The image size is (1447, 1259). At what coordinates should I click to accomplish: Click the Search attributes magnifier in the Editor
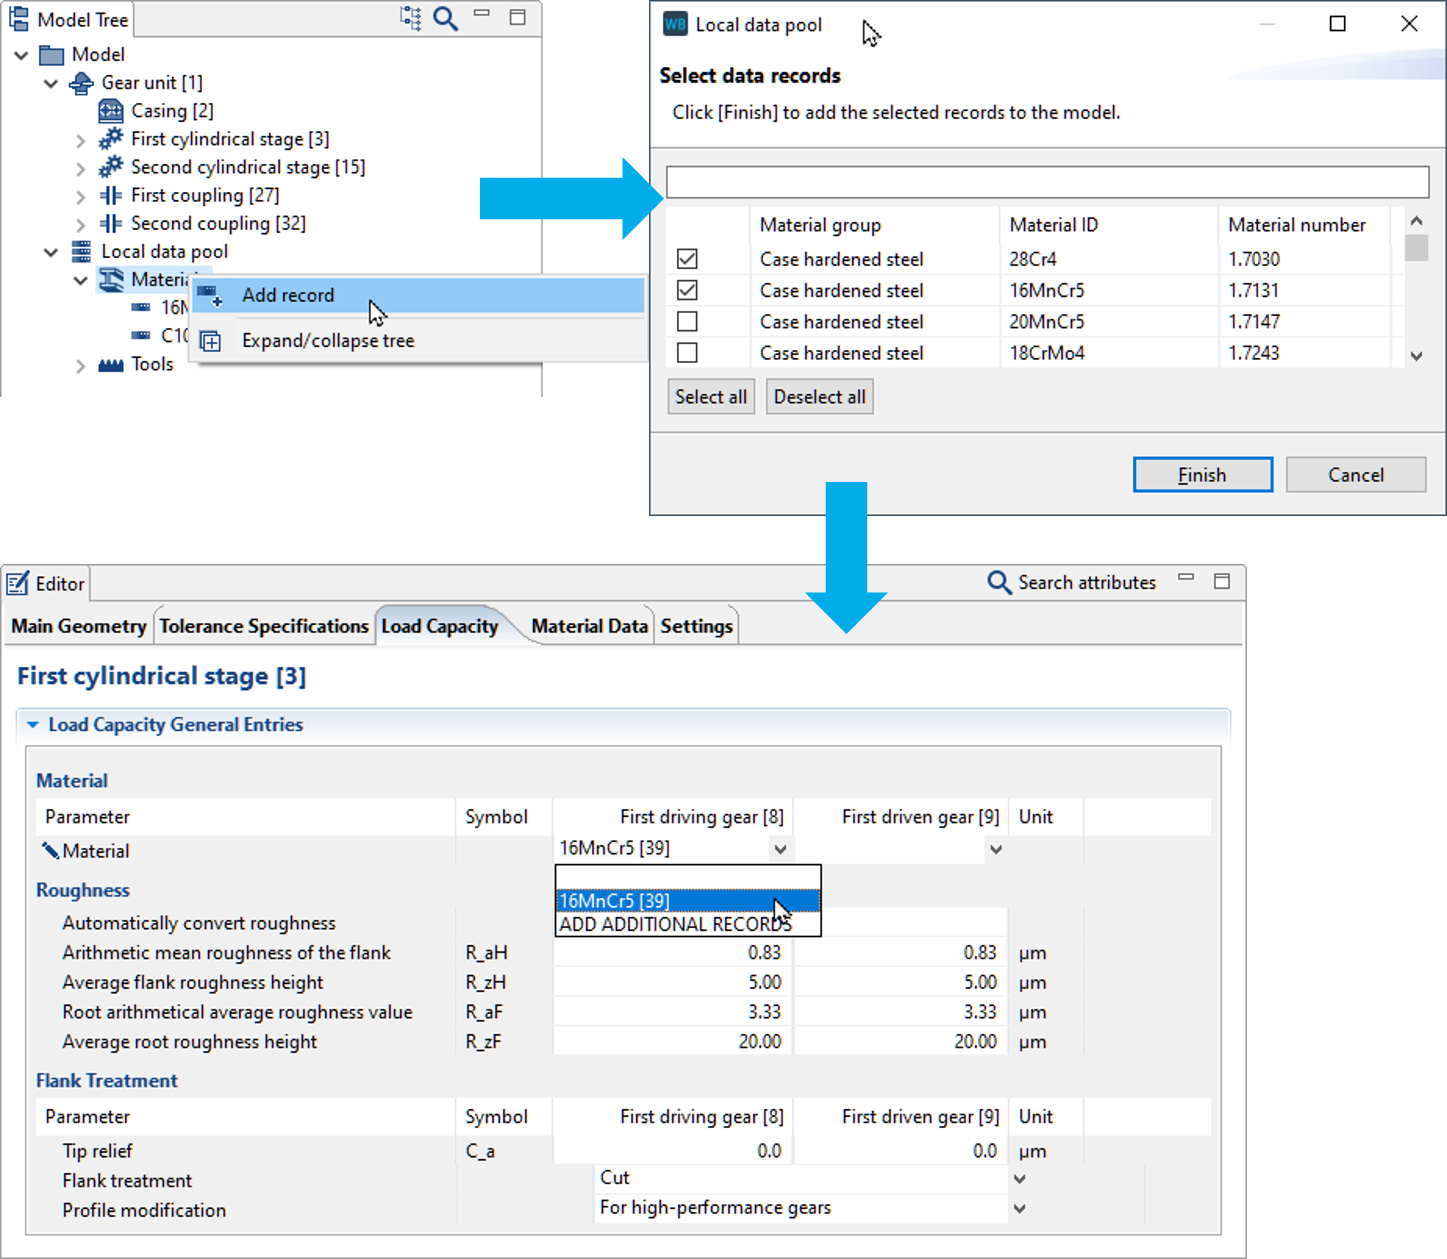coord(998,582)
